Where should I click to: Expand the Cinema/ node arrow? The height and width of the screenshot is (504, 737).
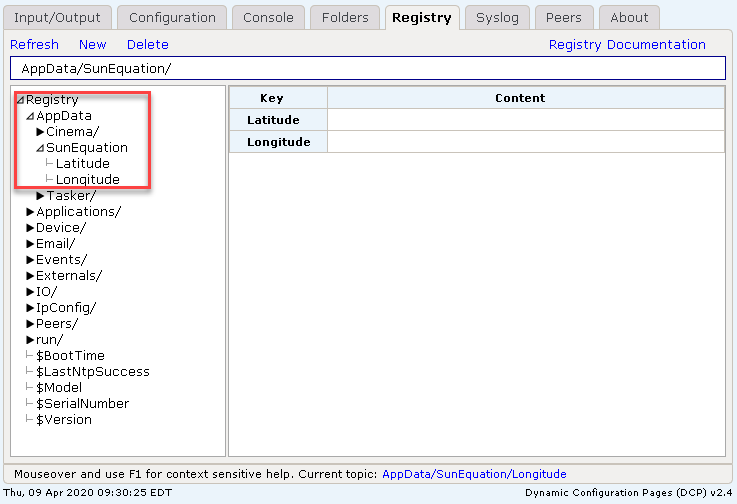(x=40, y=132)
